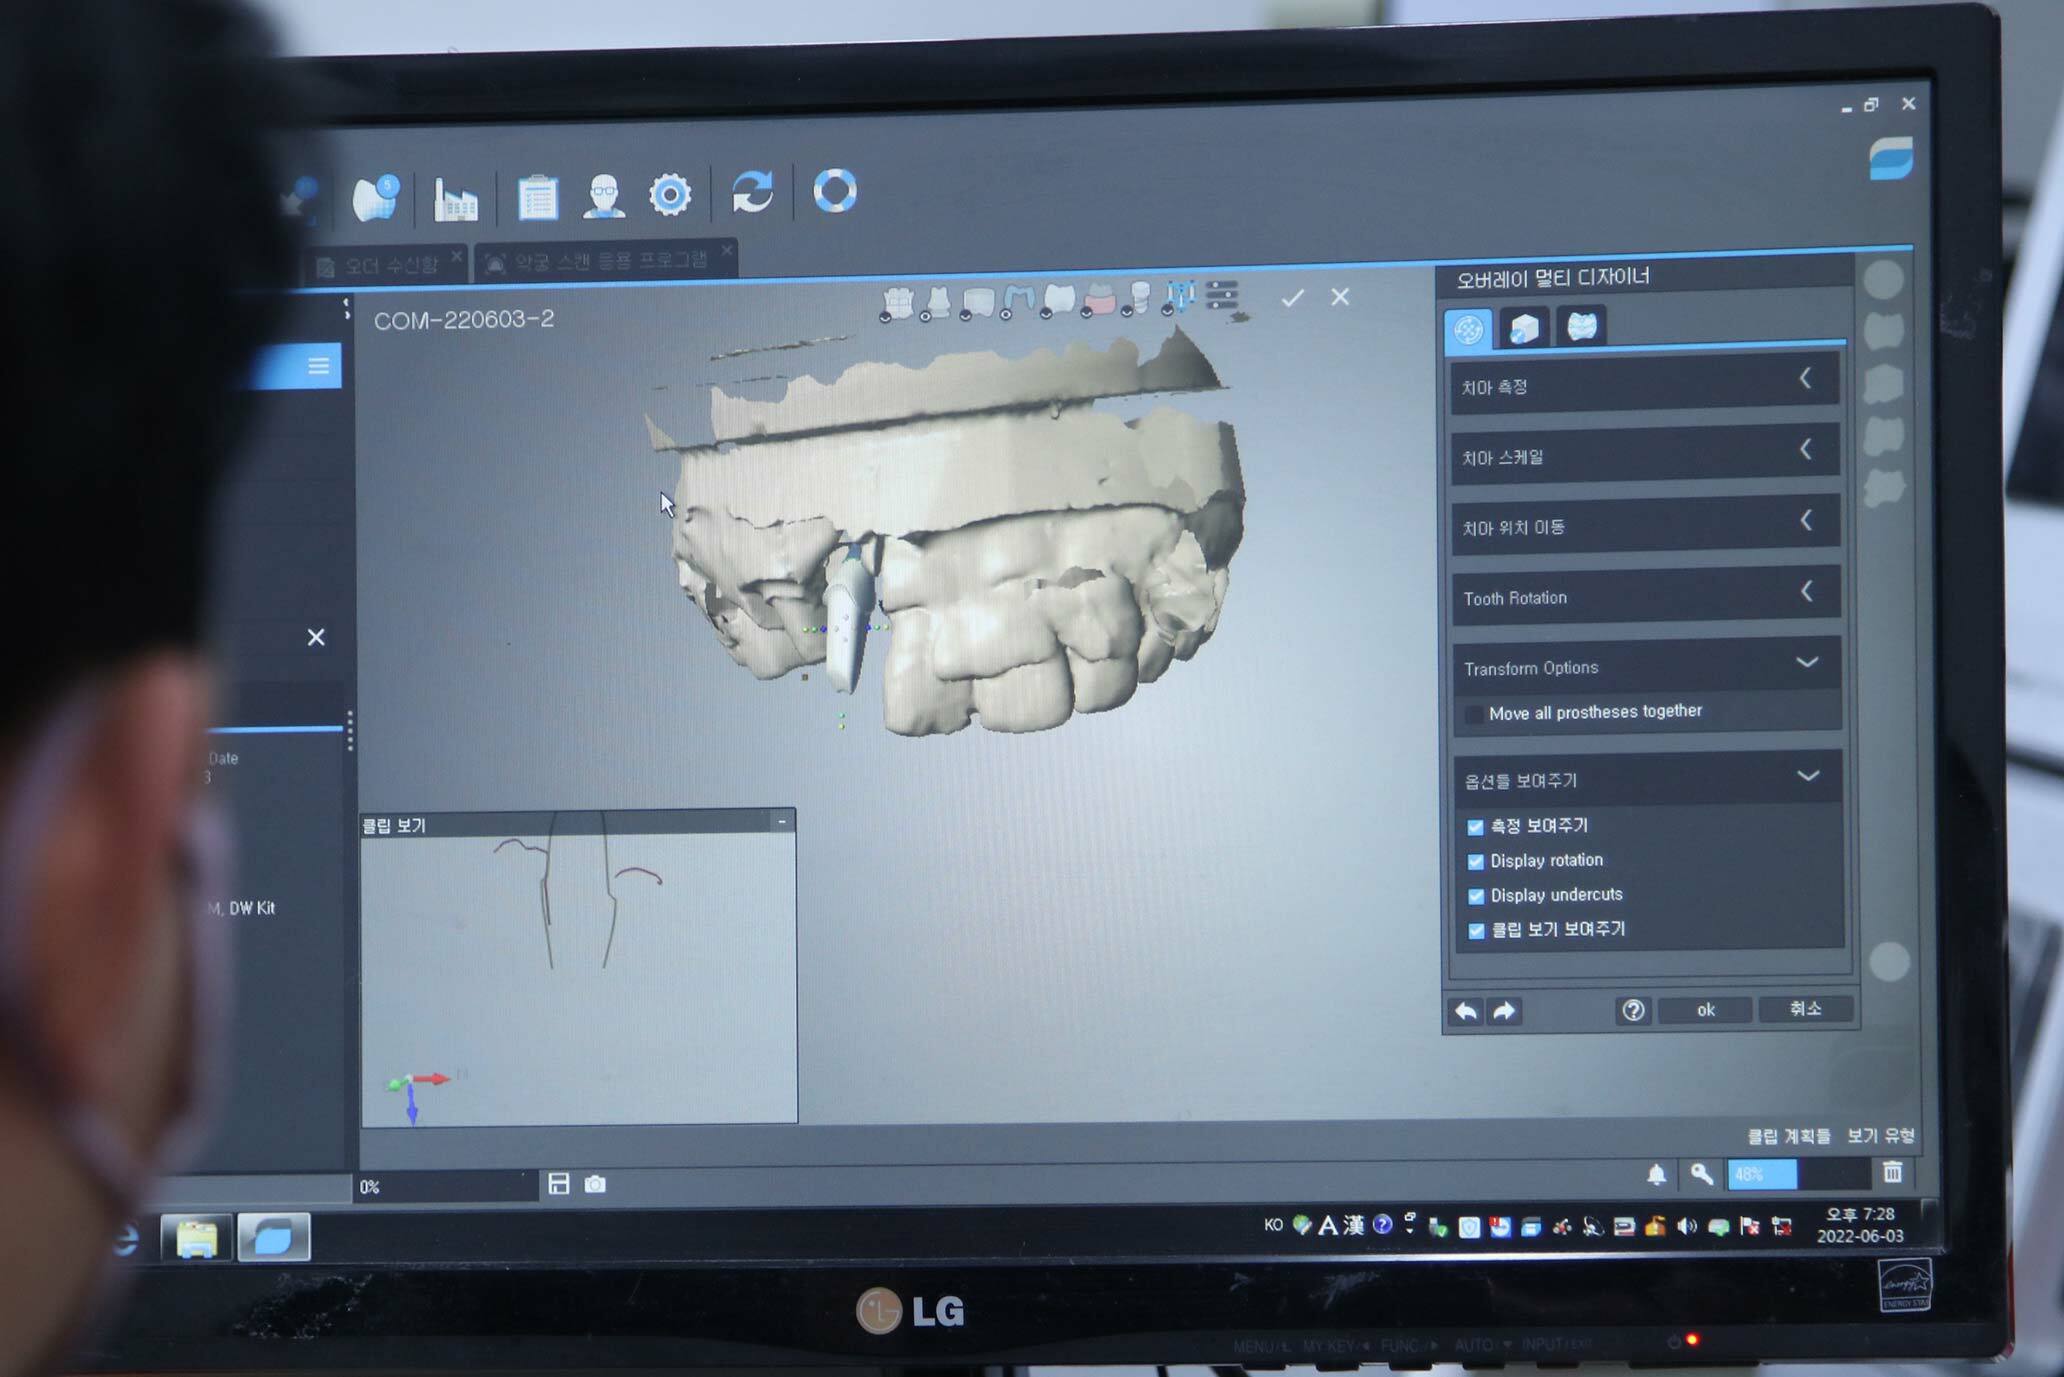This screenshot has width=2064, height=1377.
Task: Click the key icon in status bar
Action: tap(1701, 1174)
